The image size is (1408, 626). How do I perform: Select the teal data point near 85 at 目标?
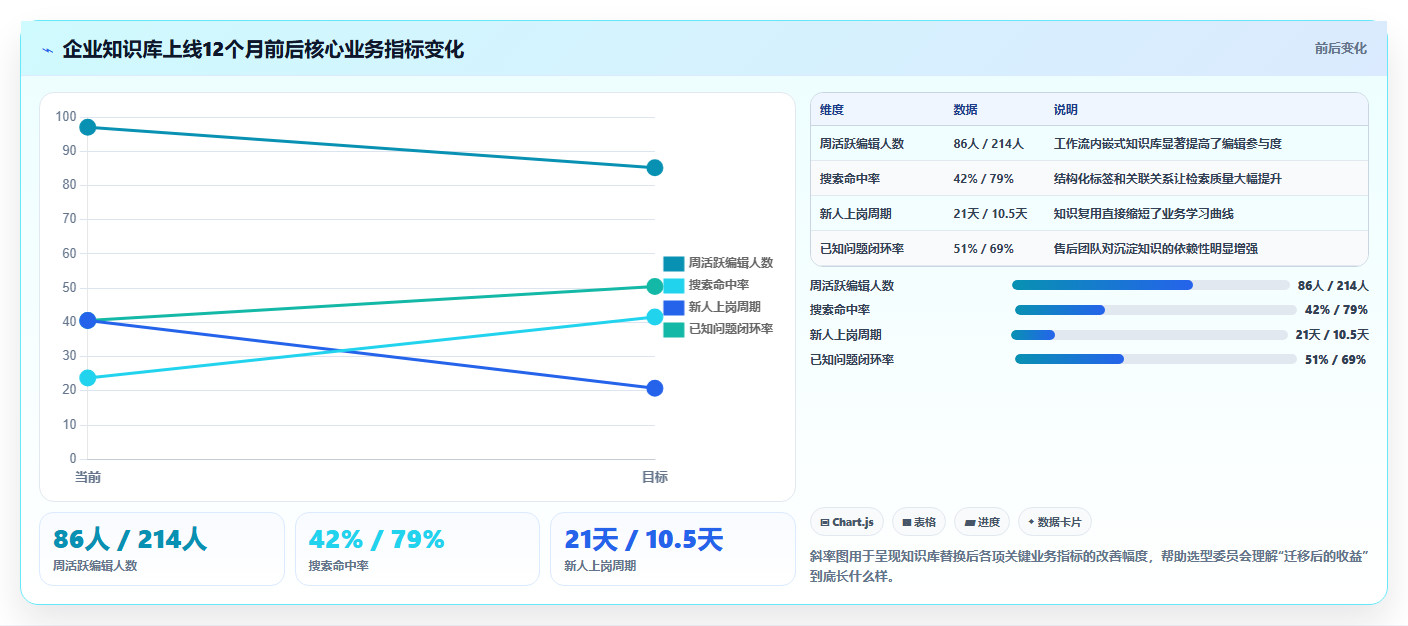coord(655,167)
